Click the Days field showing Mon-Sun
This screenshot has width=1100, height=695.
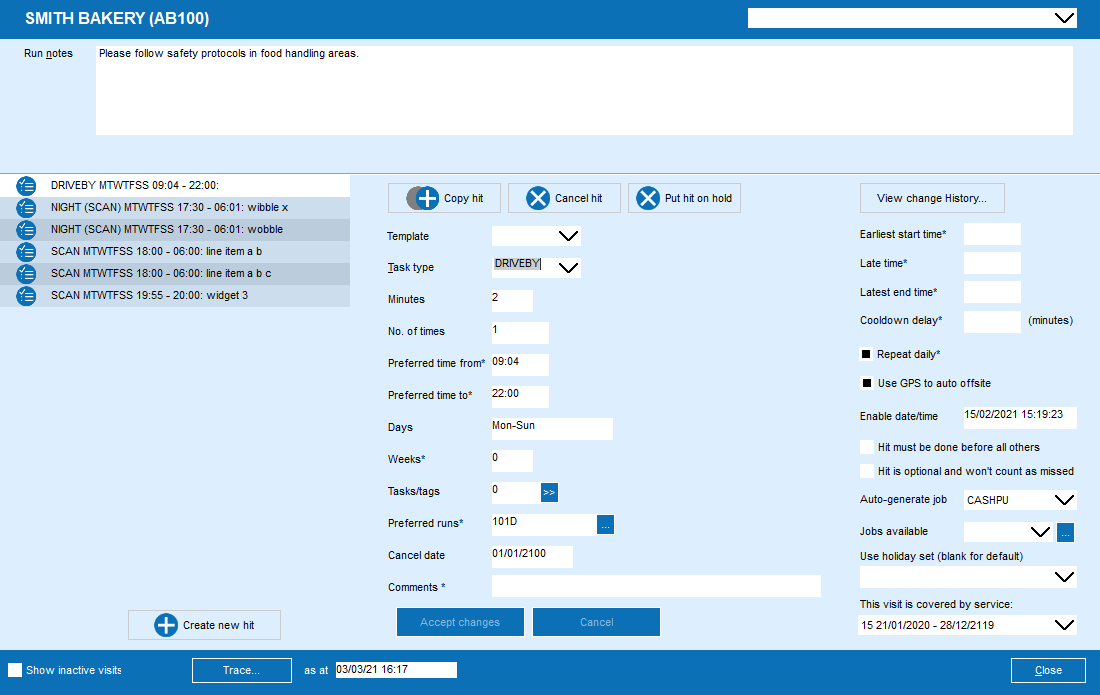(x=552, y=429)
